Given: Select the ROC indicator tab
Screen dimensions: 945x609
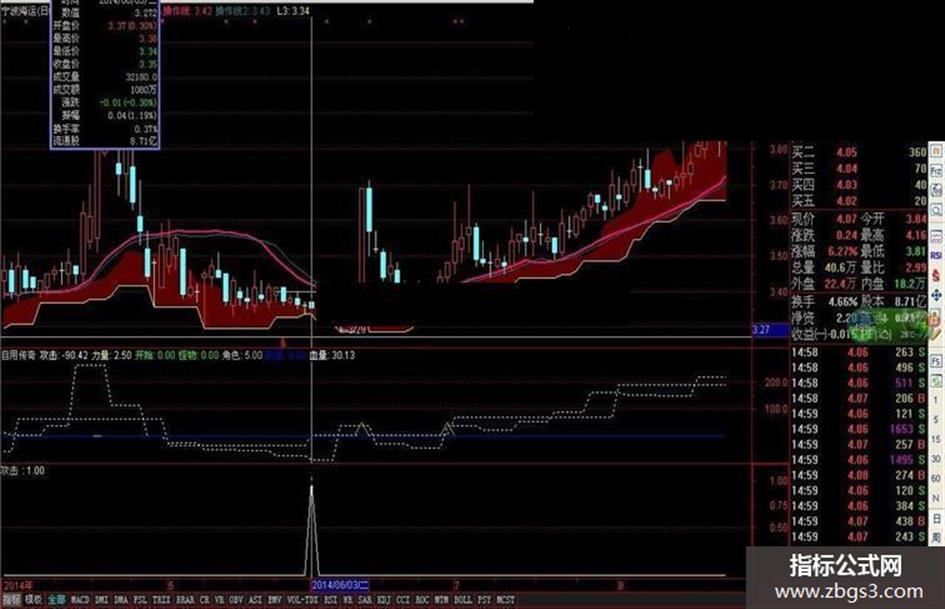Looking at the screenshot, I should 422,599.
